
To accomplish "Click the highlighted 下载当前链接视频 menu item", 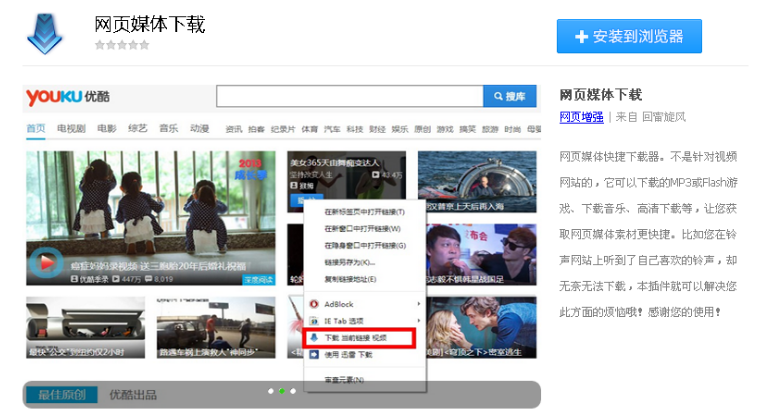I will tap(358, 339).
